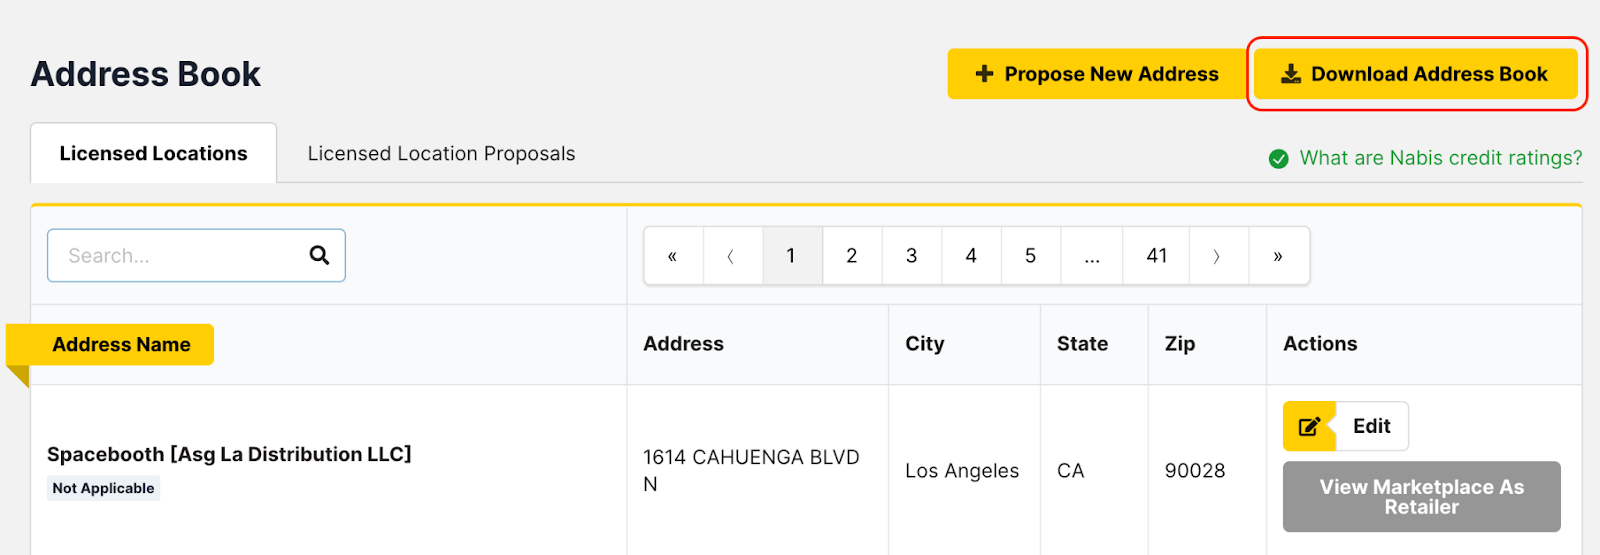
Task: Open What are Nabis credit ratings link
Action: [1440, 158]
